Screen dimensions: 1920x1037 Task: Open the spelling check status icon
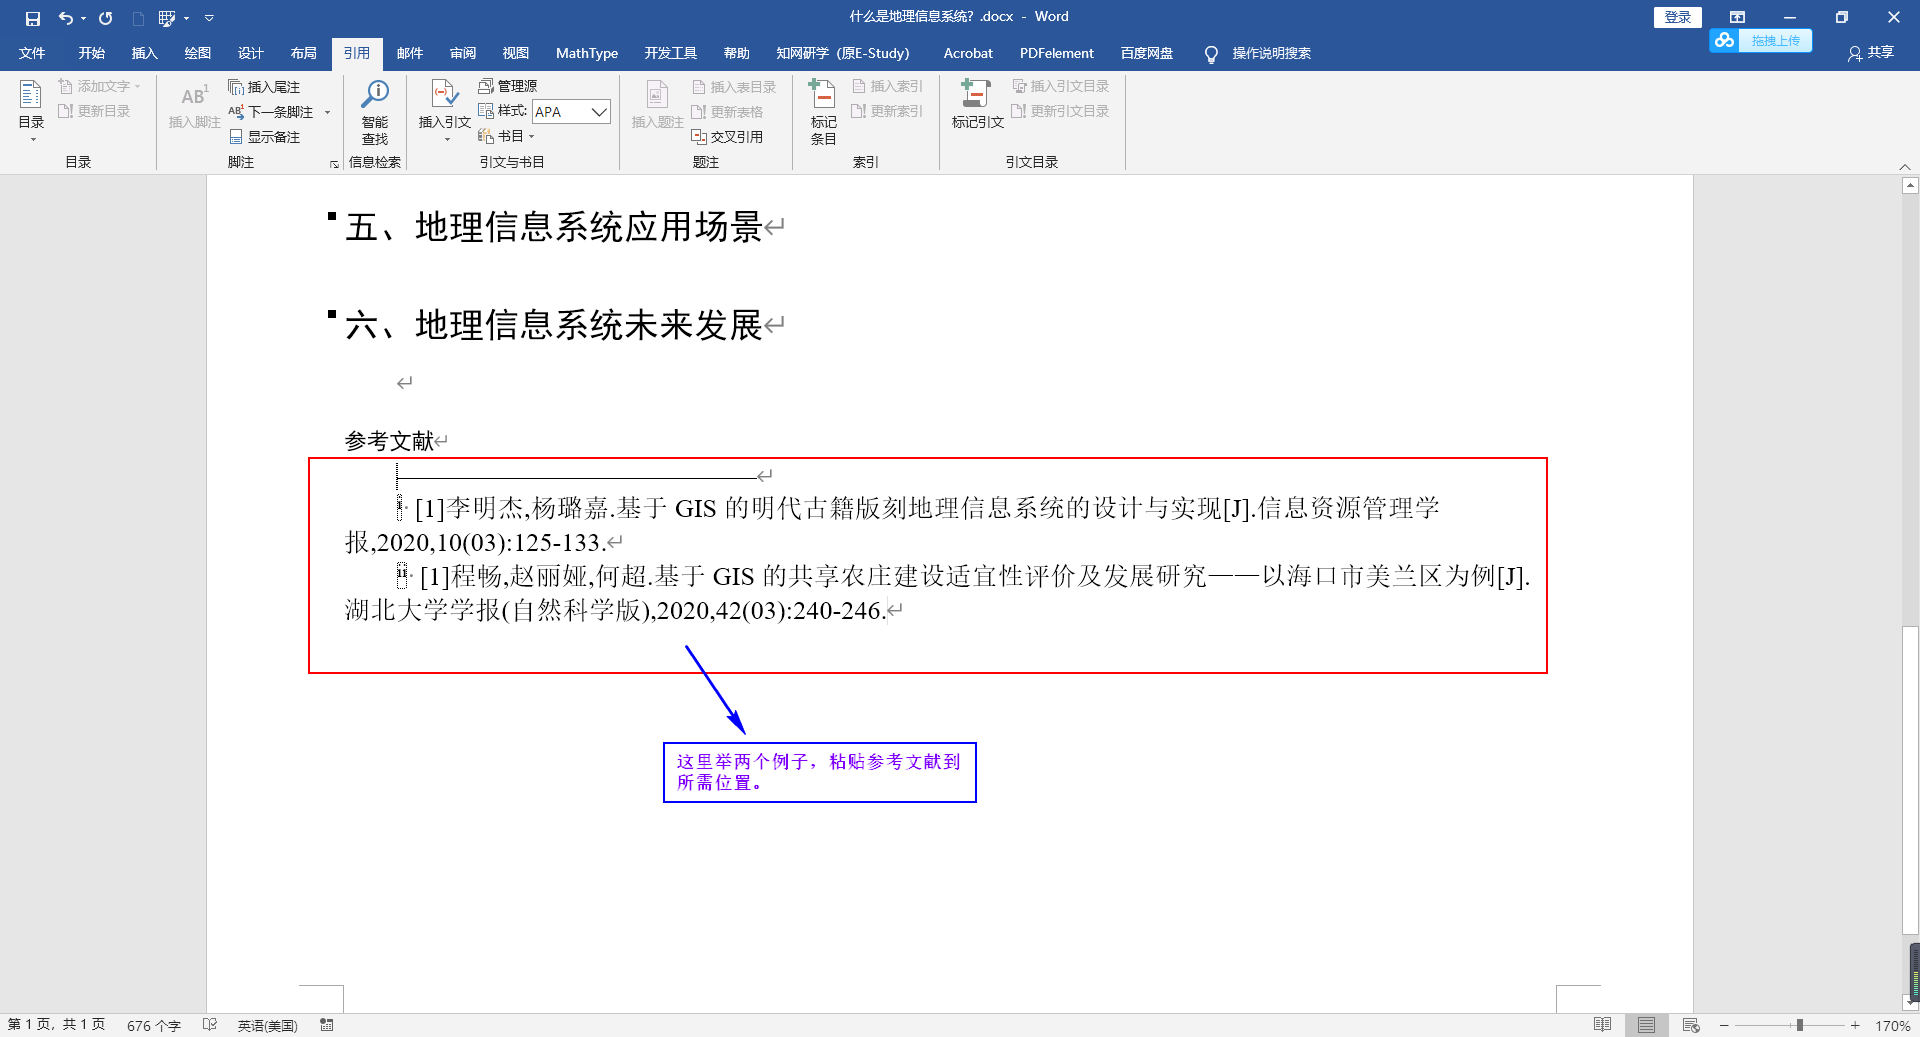210,1025
